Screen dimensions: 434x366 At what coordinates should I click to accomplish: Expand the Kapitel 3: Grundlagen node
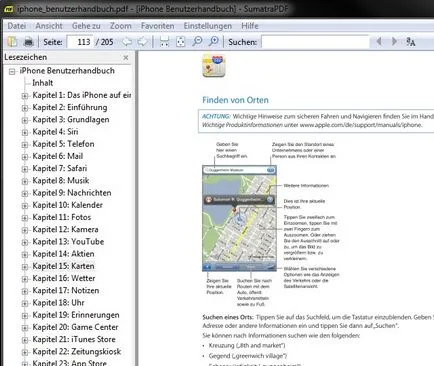(25, 120)
